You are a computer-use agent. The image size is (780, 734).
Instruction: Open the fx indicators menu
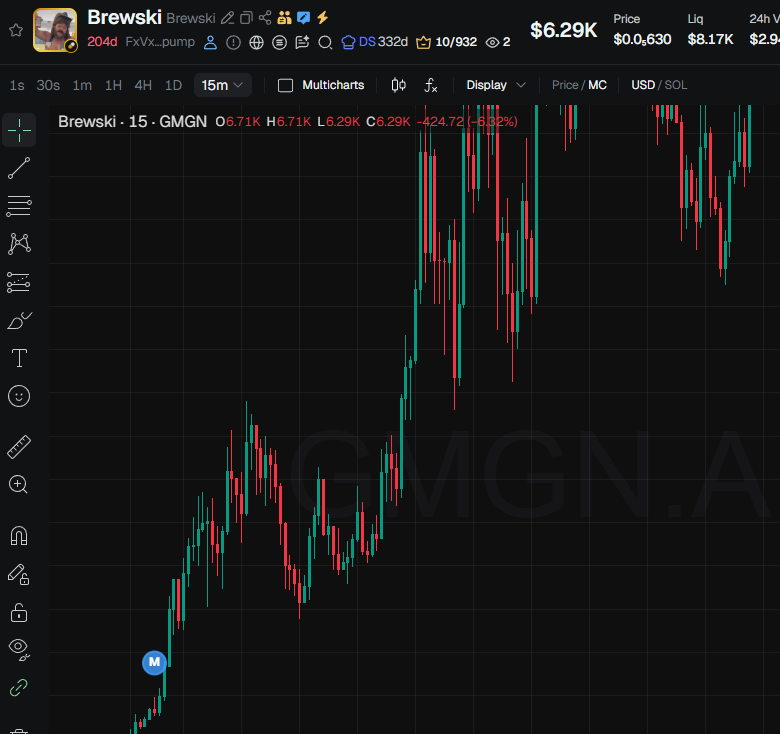(x=431, y=86)
